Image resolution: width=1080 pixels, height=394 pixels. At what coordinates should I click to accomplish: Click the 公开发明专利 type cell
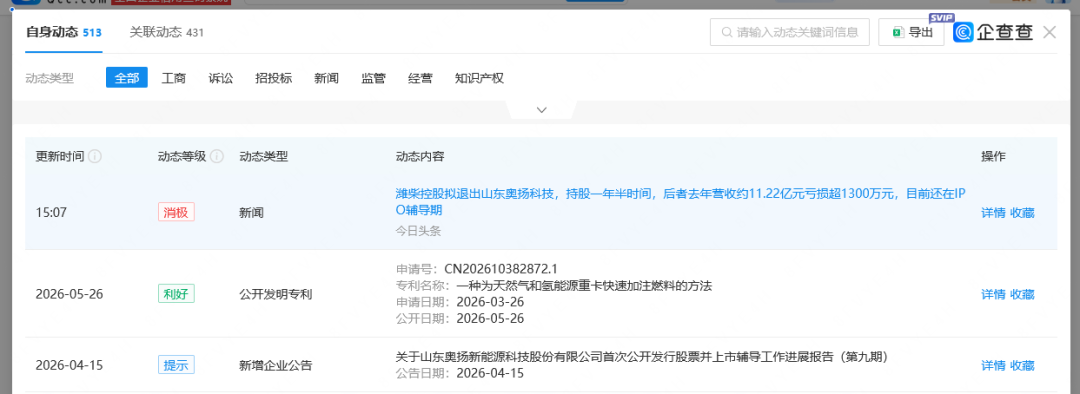point(276,294)
